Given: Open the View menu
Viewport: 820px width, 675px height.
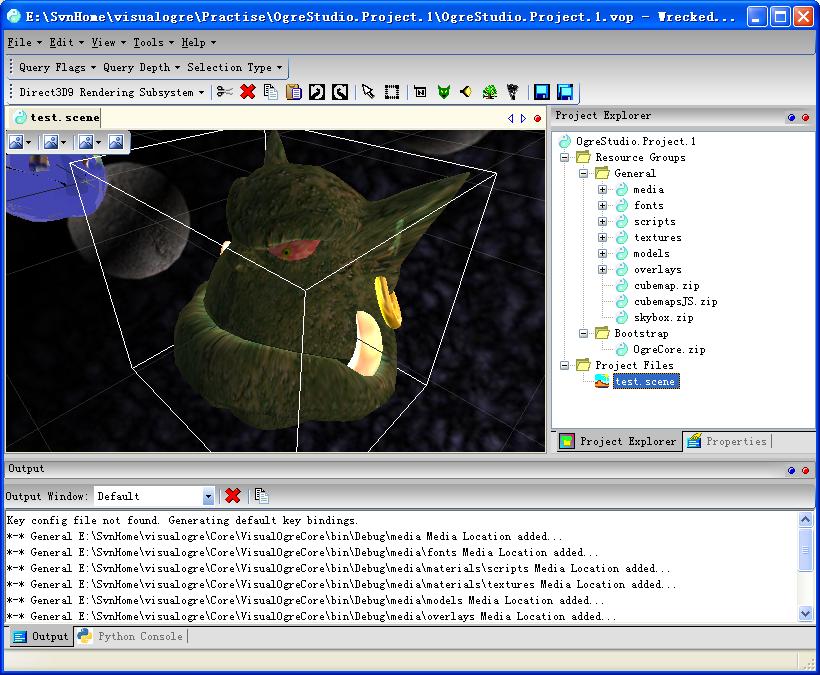Looking at the screenshot, I should point(108,42).
